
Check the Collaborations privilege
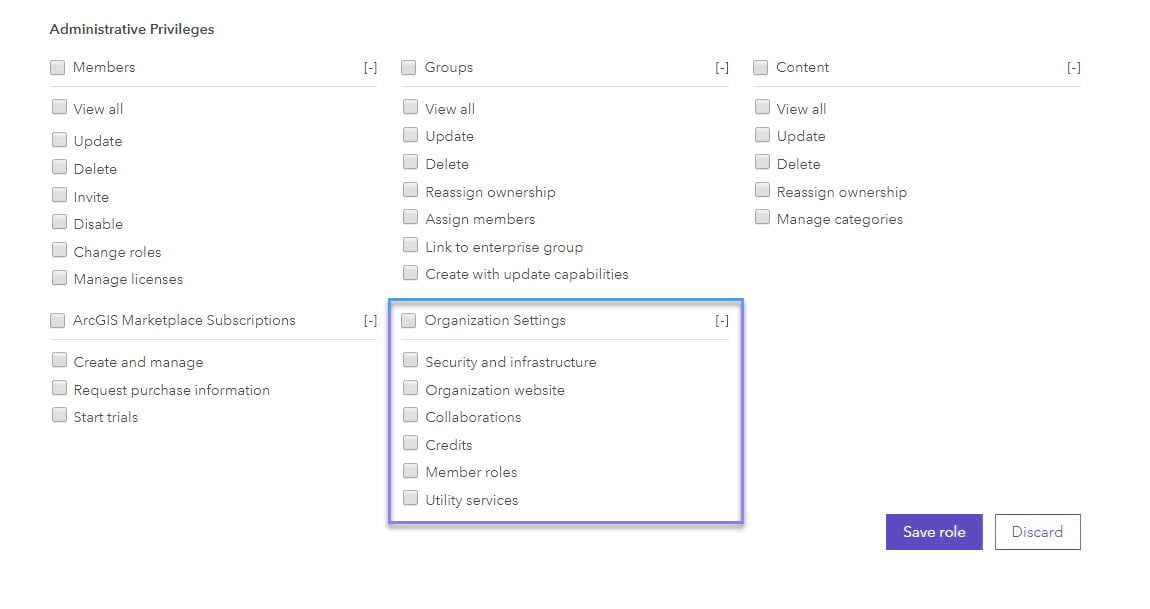tap(411, 417)
